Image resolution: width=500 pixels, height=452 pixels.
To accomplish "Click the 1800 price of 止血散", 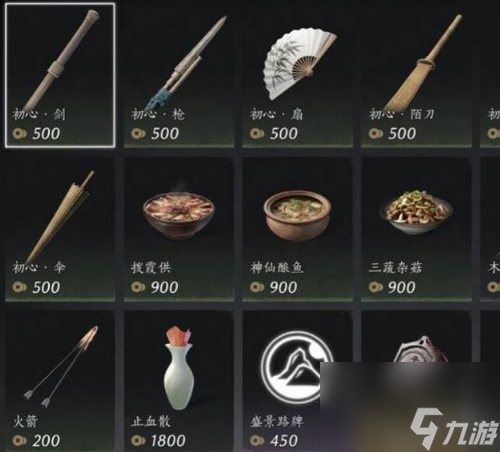I will pyautogui.click(x=168, y=441).
